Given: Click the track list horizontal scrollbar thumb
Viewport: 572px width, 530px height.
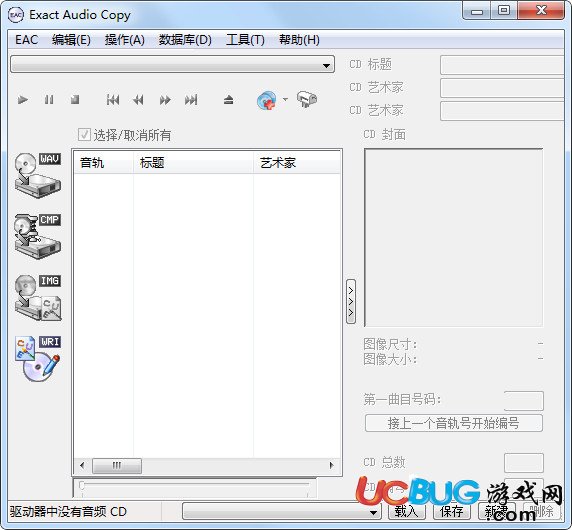Looking at the screenshot, I should click(x=117, y=465).
